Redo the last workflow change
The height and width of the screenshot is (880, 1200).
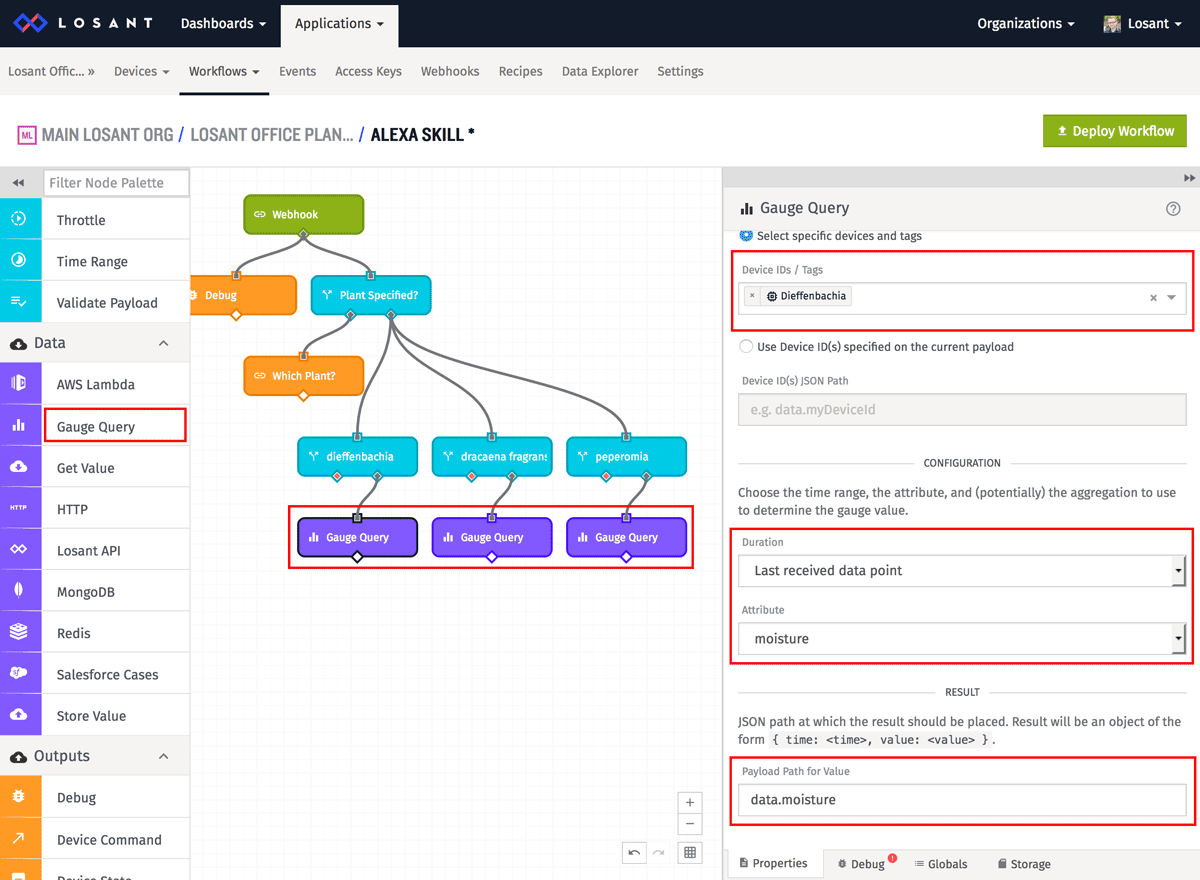tap(658, 852)
